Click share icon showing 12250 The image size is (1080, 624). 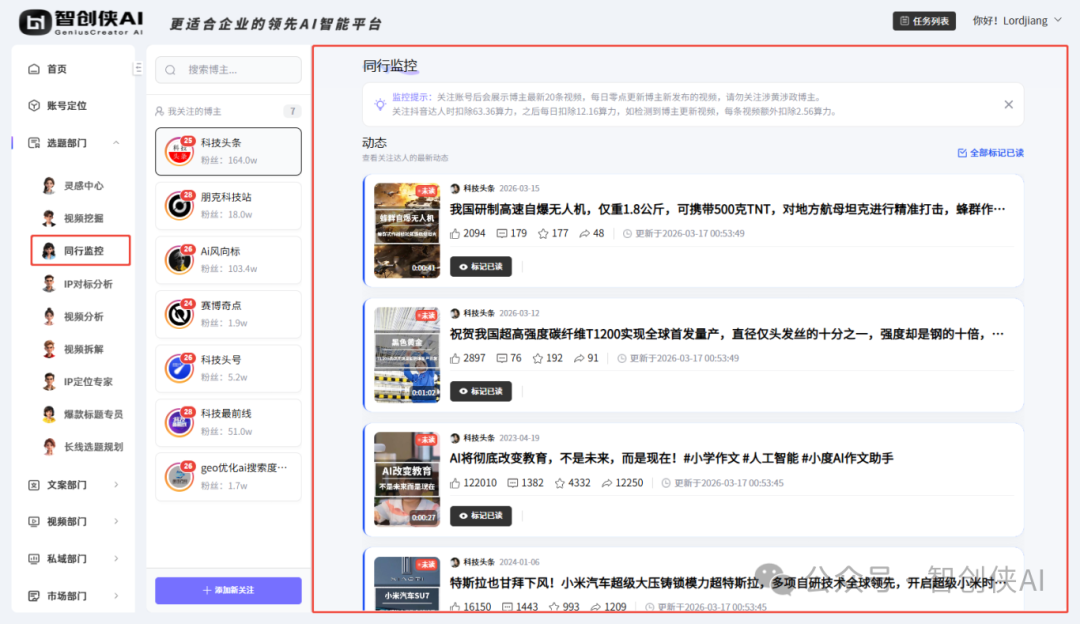(x=607, y=483)
